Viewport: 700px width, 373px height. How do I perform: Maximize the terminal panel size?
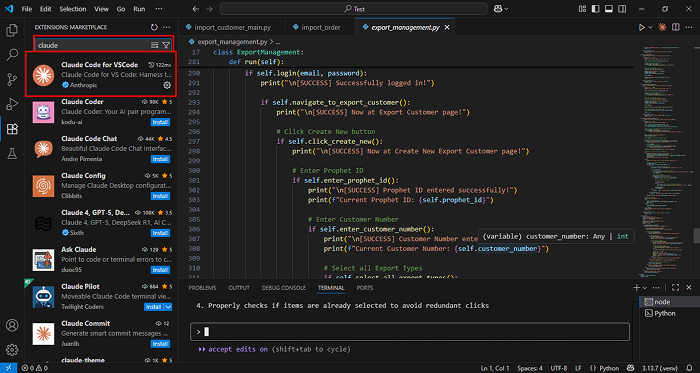[675, 288]
